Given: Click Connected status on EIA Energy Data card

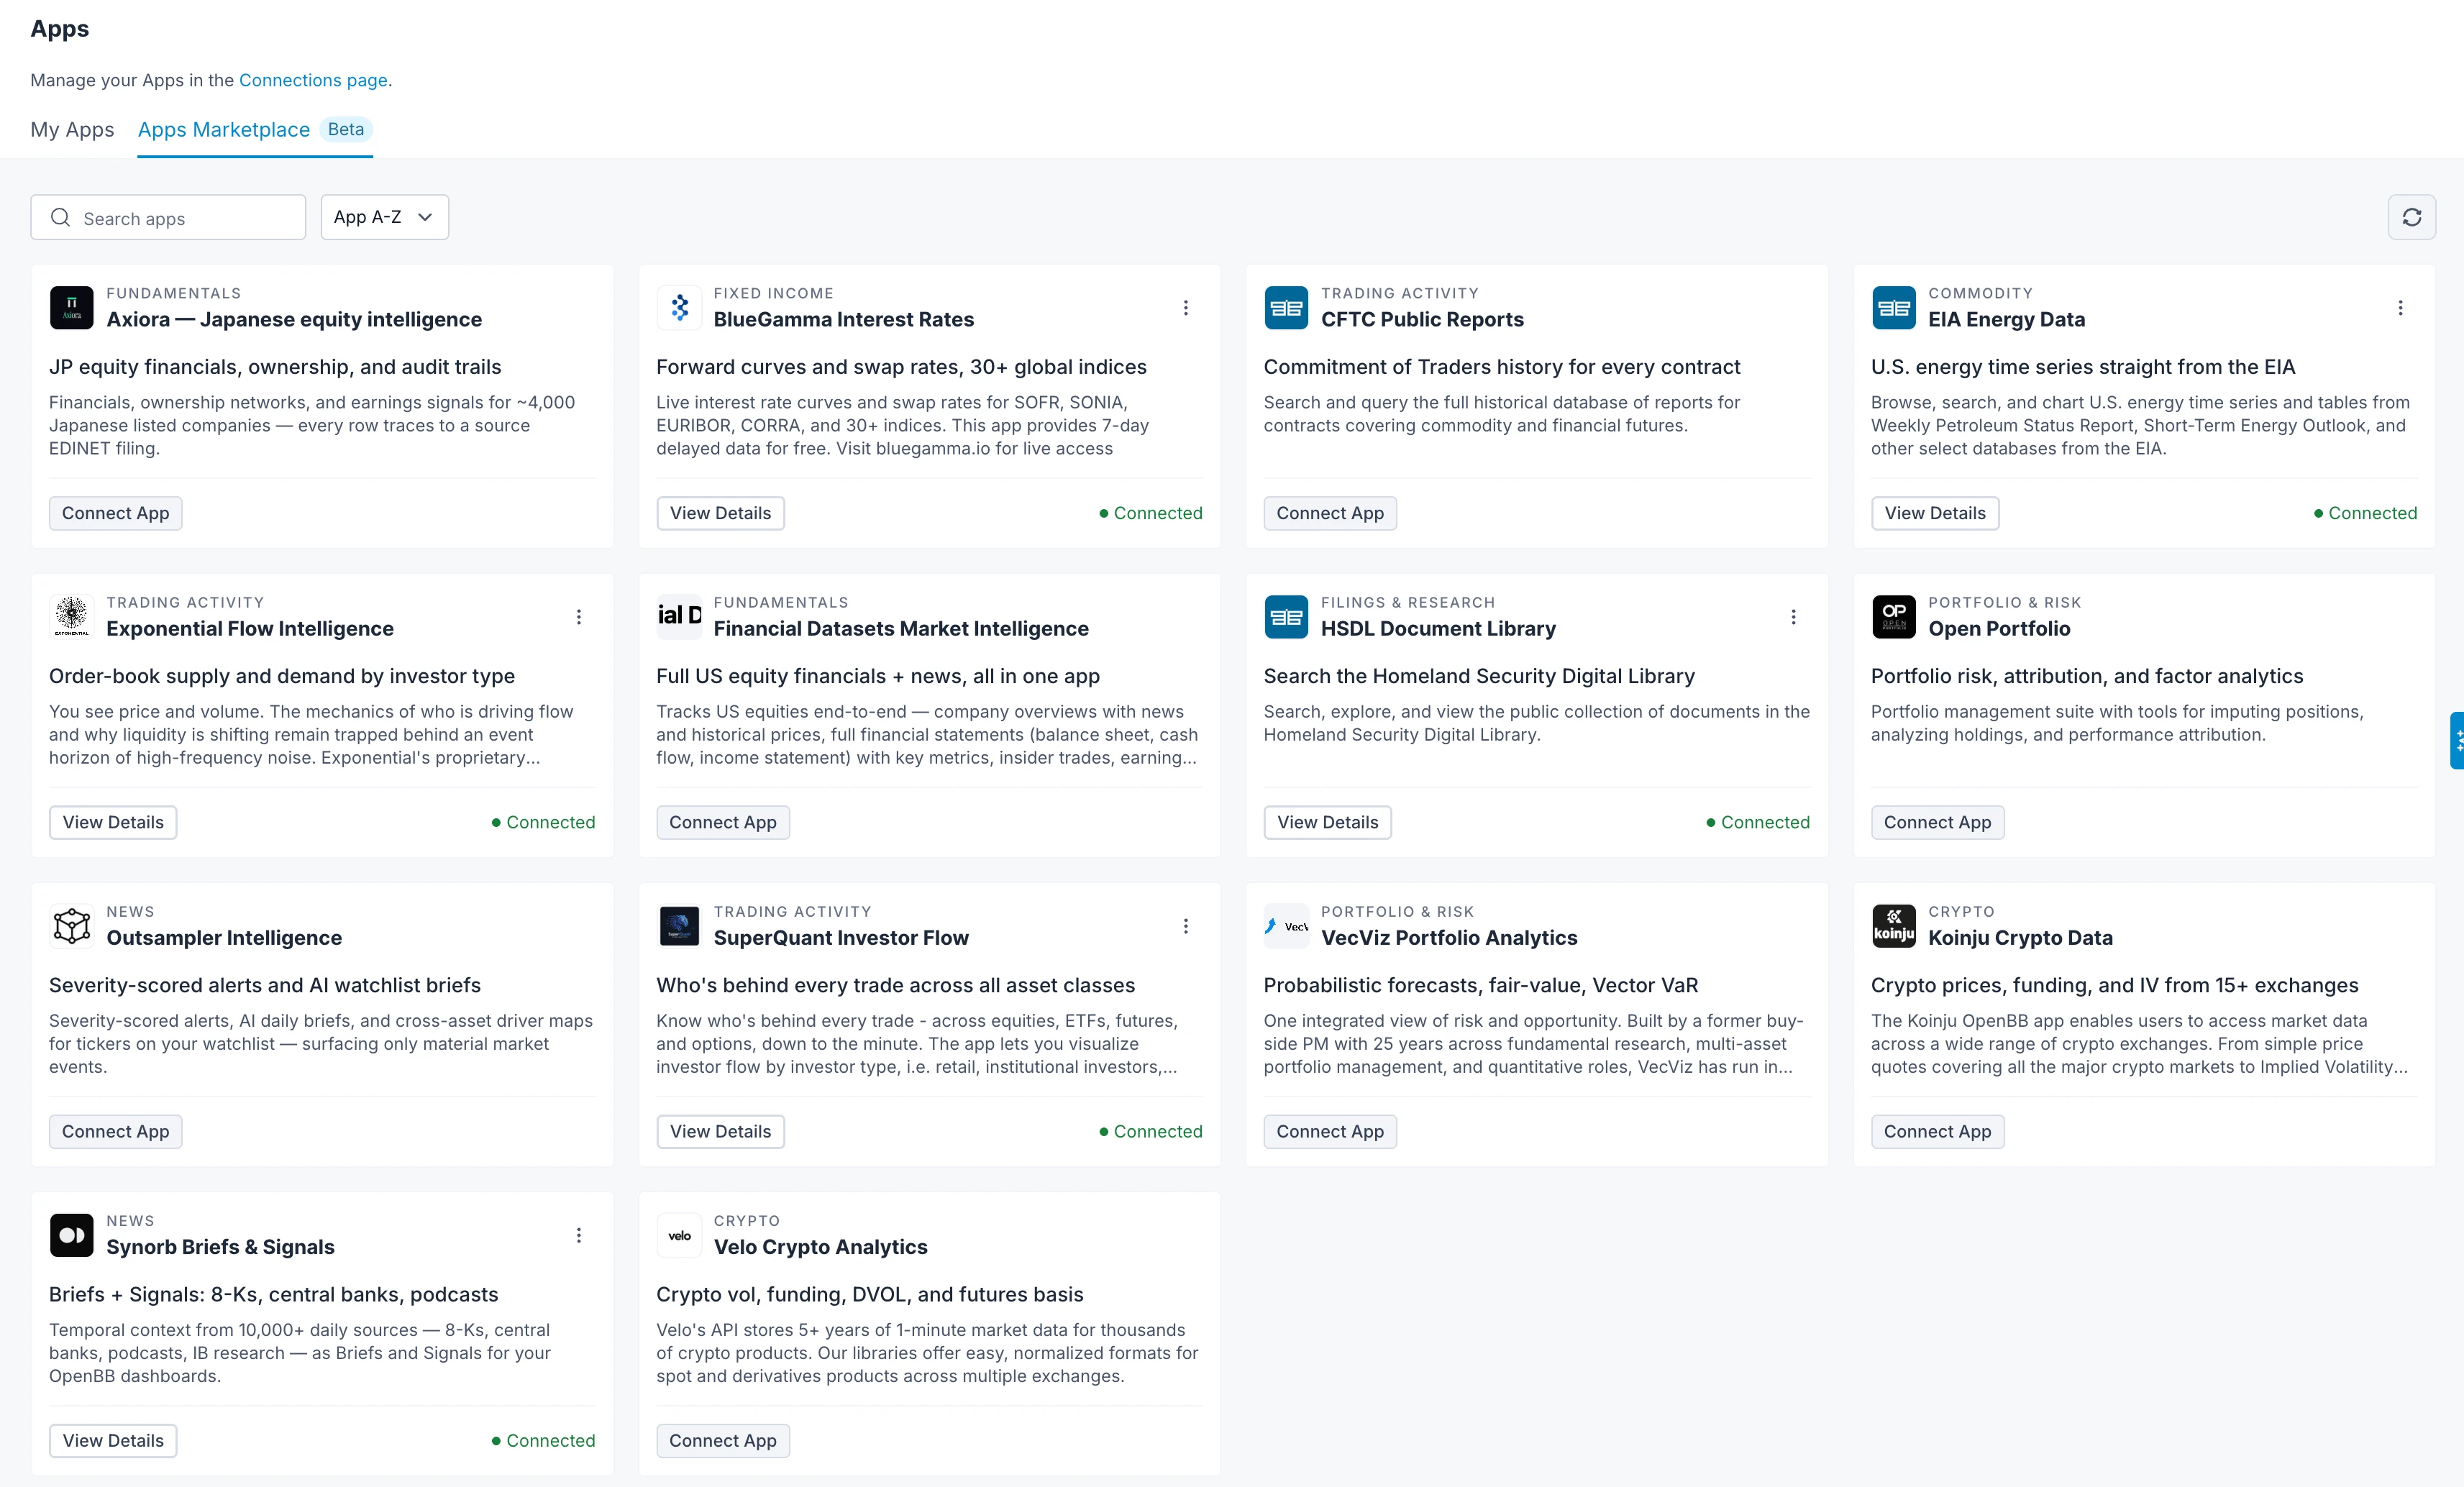Looking at the screenshot, I should (x=2365, y=513).
